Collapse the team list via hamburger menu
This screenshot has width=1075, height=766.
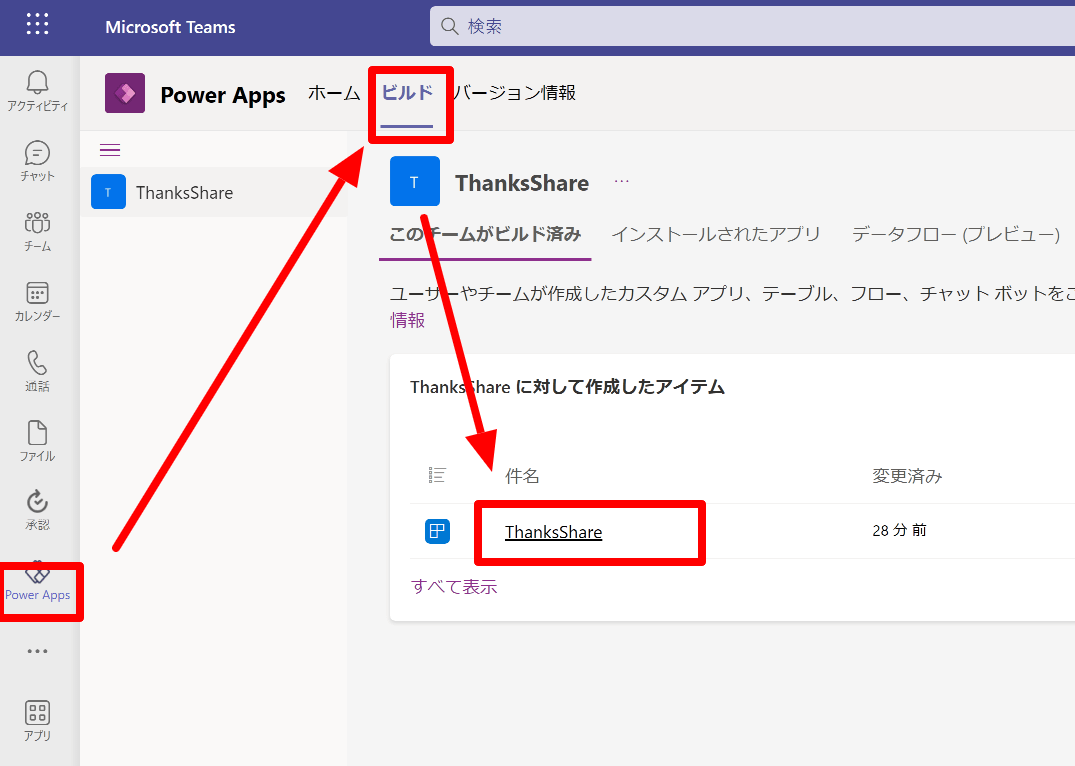[x=110, y=150]
